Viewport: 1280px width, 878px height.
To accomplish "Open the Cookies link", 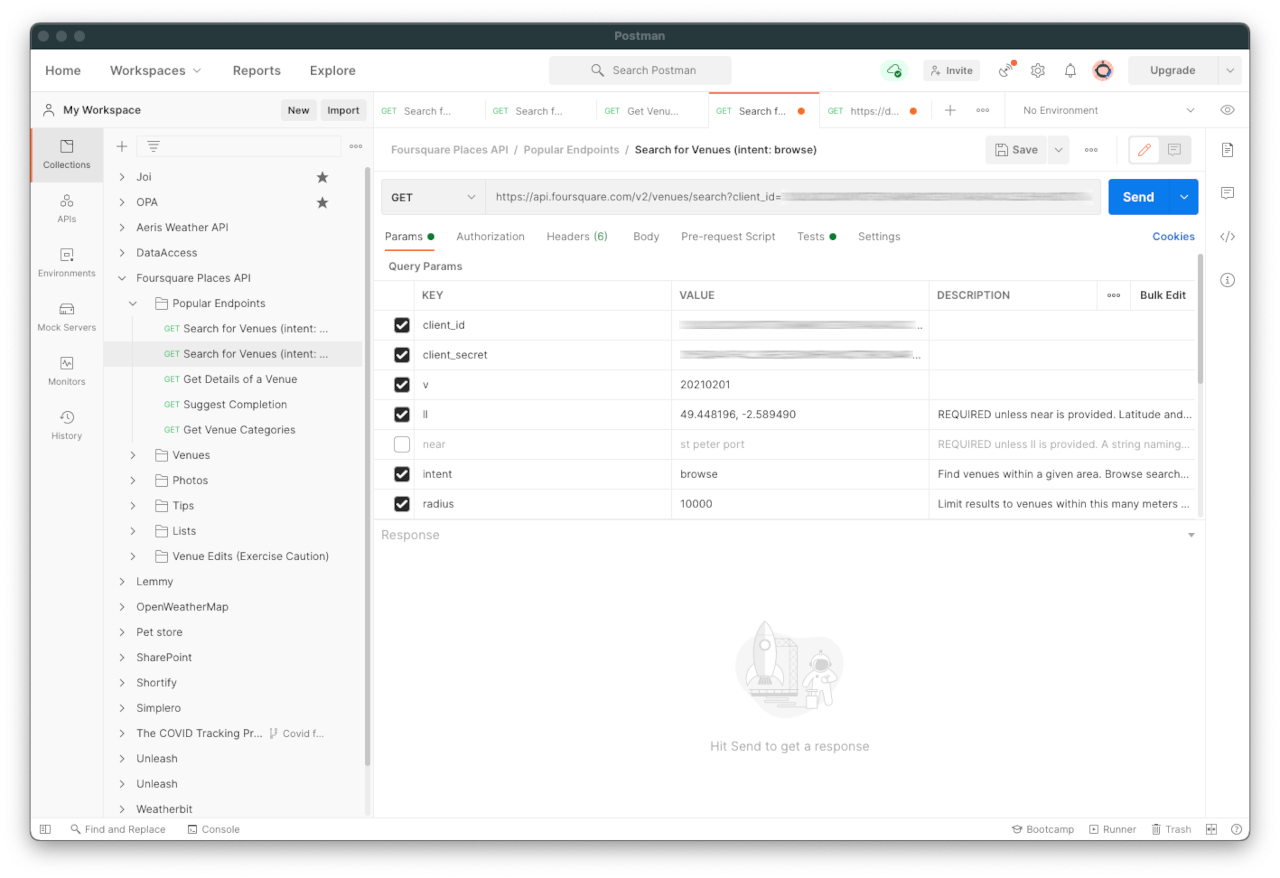I will coord(1173,237).
